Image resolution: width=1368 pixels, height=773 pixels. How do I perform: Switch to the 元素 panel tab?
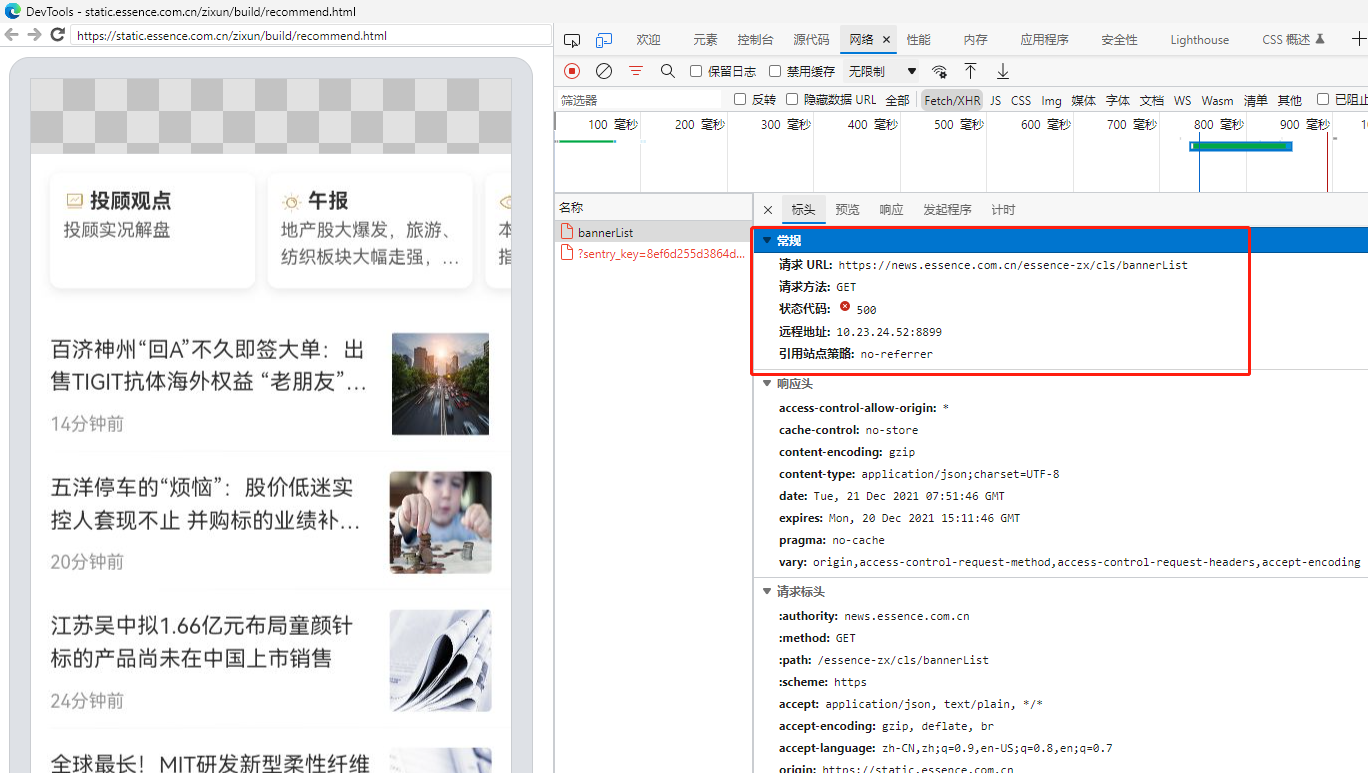pos(705,40)
